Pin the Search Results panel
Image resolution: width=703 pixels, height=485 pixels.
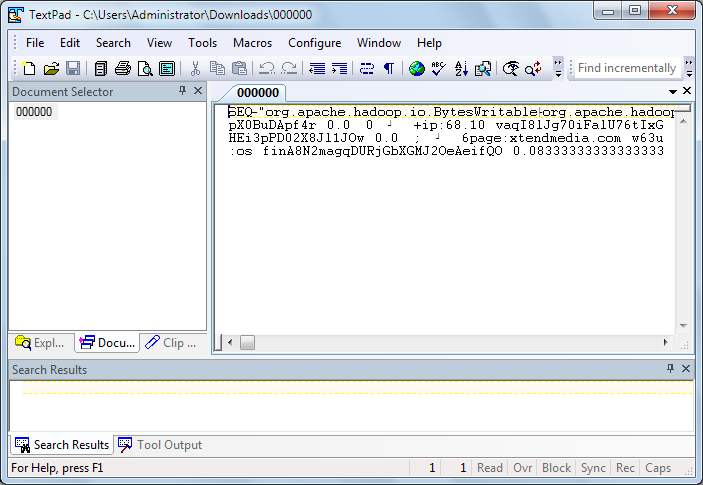pos(670,368)
